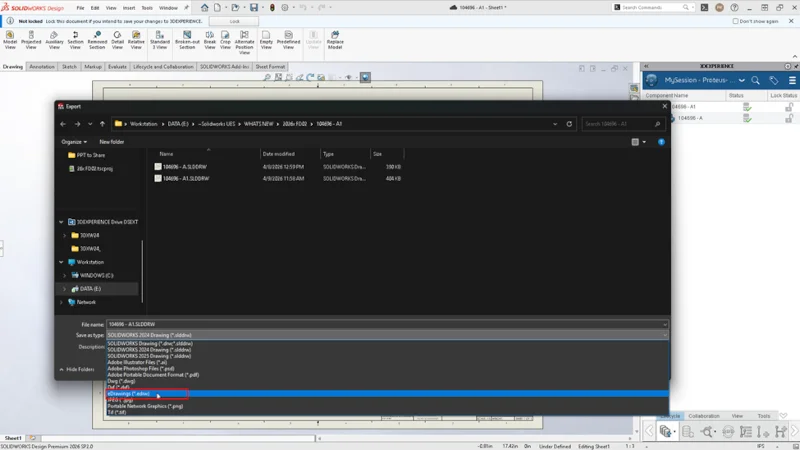Click the Replace Model tool

pos(335,40)
